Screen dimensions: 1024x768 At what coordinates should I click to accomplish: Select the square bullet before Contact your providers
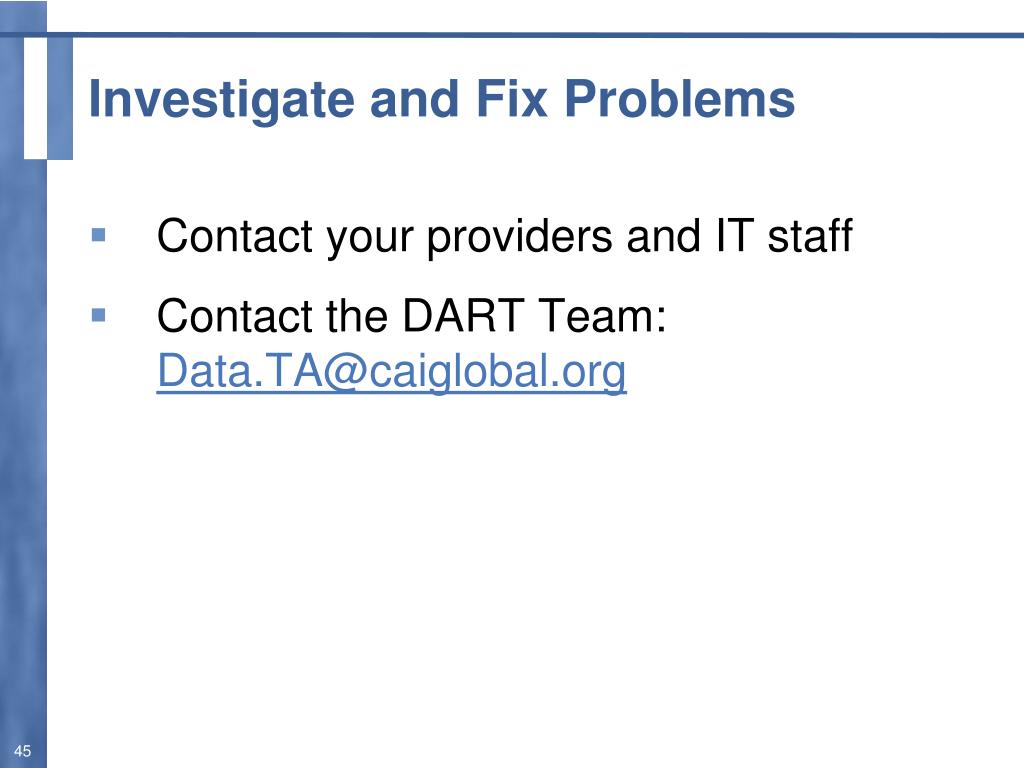point(99,234)
